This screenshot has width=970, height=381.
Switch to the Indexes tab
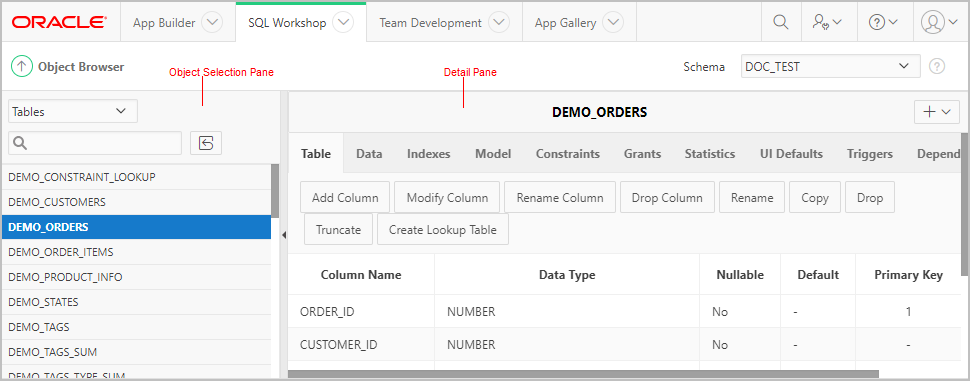click(428, 154)
